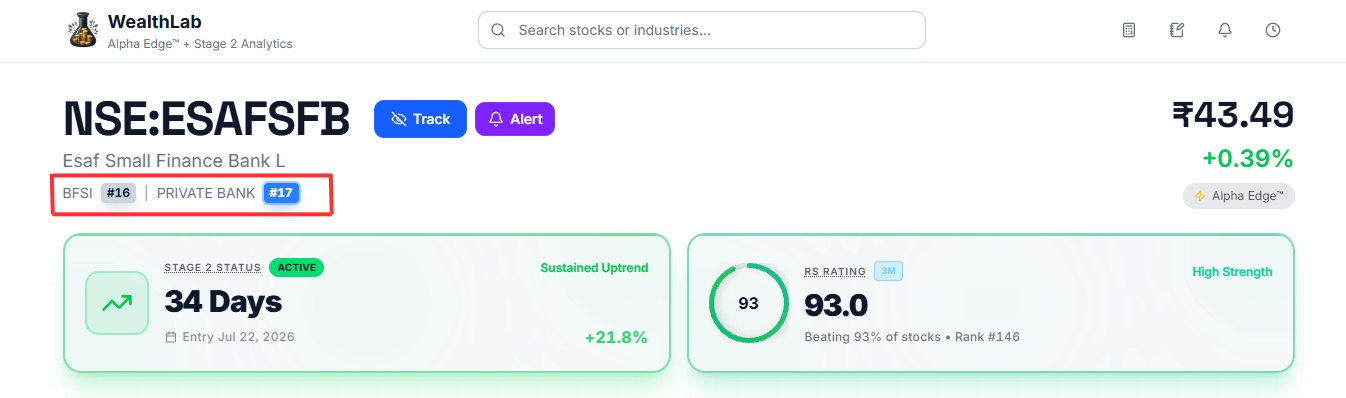Click the WealthLab flask logo

(82, 30)
